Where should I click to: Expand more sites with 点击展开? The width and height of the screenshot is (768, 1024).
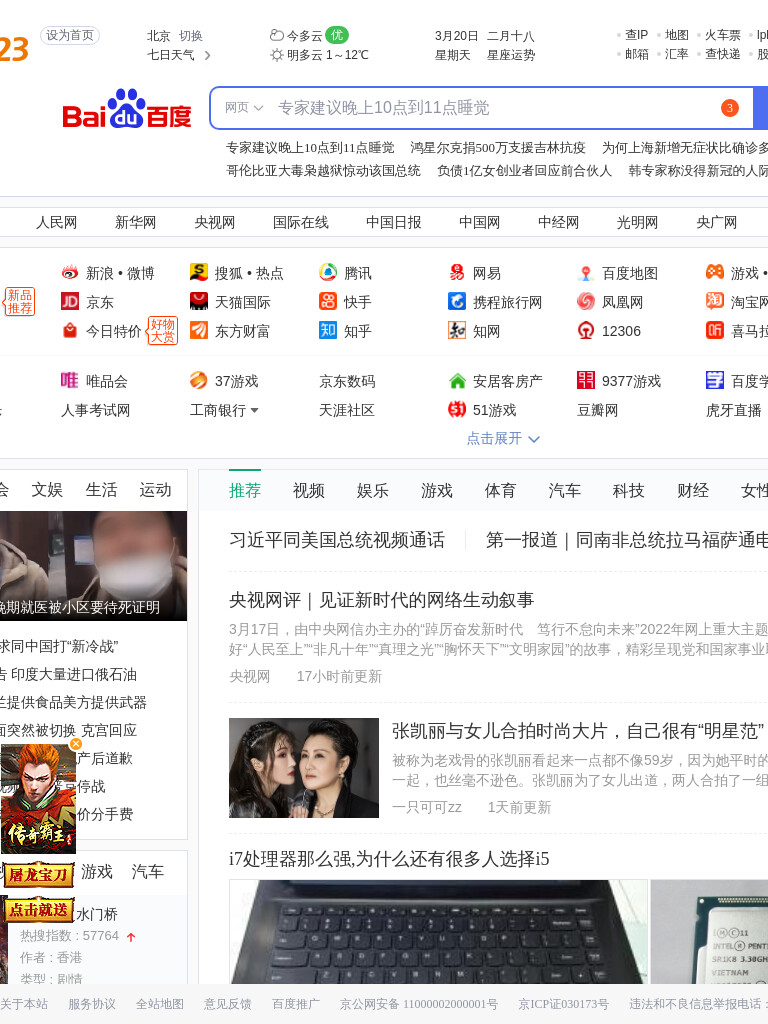(503, 438)
